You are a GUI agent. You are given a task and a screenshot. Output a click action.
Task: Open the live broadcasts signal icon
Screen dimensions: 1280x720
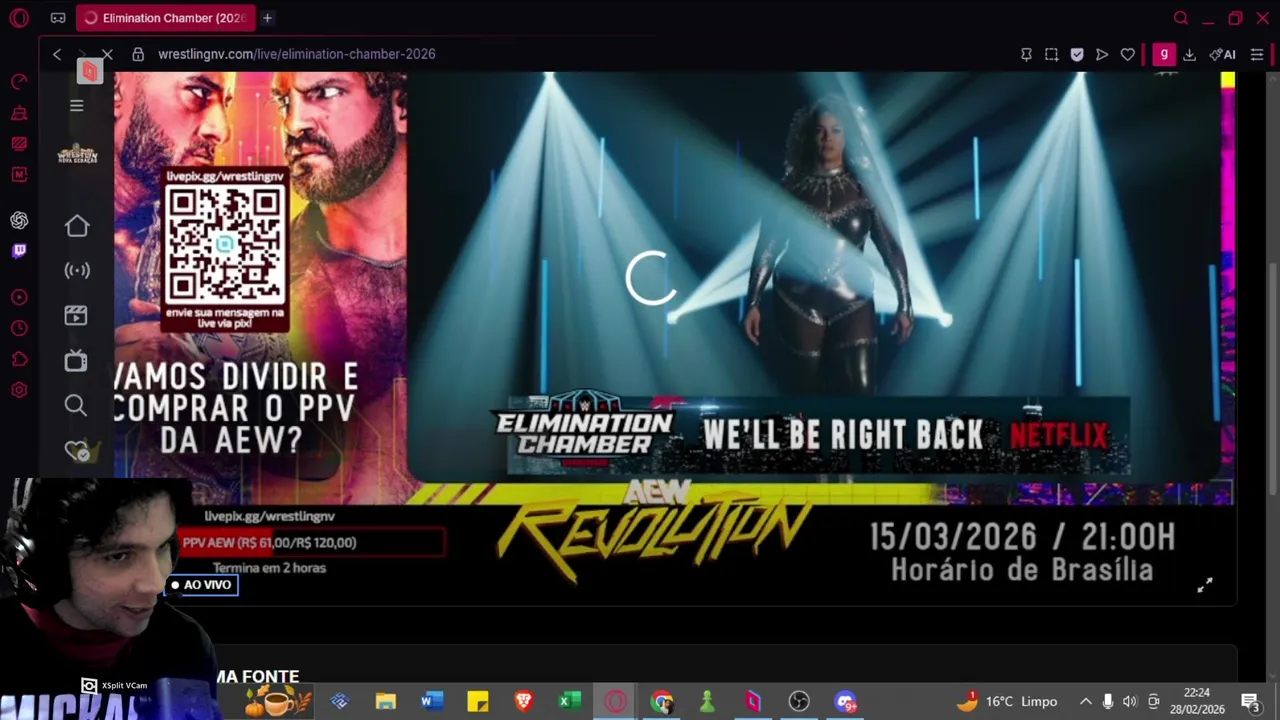tap(76, 270)
